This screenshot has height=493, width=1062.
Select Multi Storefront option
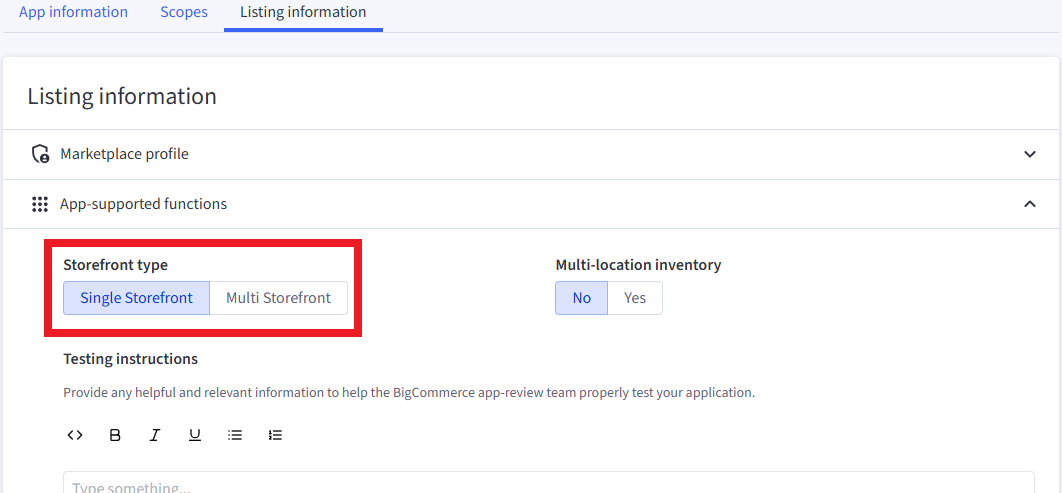point(278,298)
